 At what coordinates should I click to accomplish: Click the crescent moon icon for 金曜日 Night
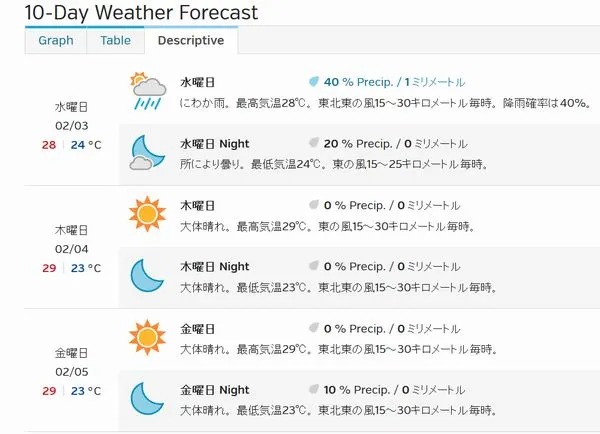147,398
